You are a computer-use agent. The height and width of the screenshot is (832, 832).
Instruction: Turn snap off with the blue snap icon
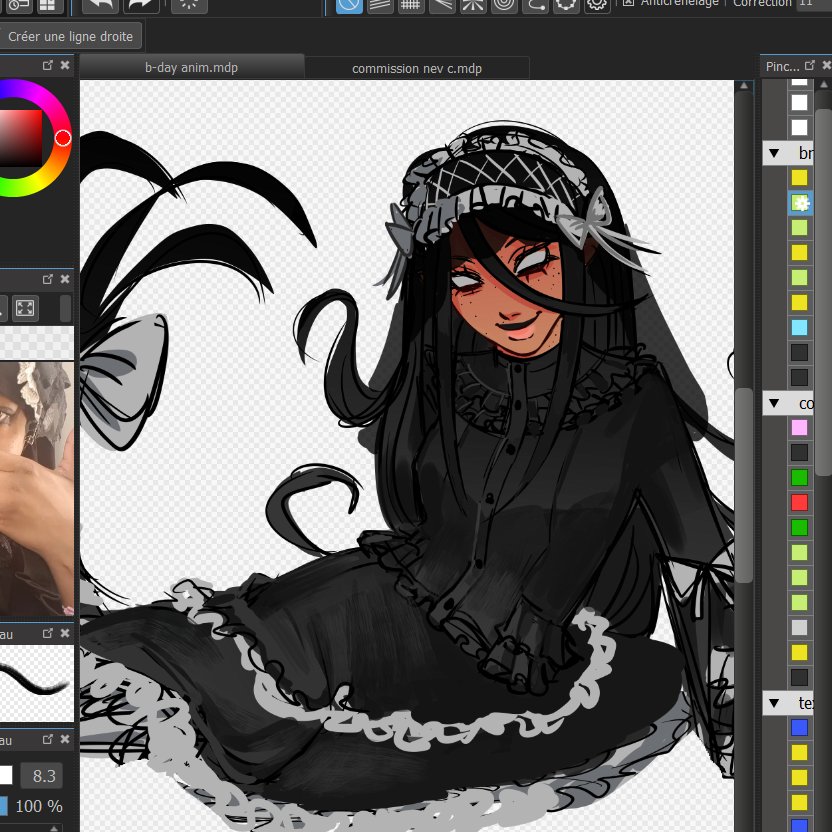coord(349,5)
